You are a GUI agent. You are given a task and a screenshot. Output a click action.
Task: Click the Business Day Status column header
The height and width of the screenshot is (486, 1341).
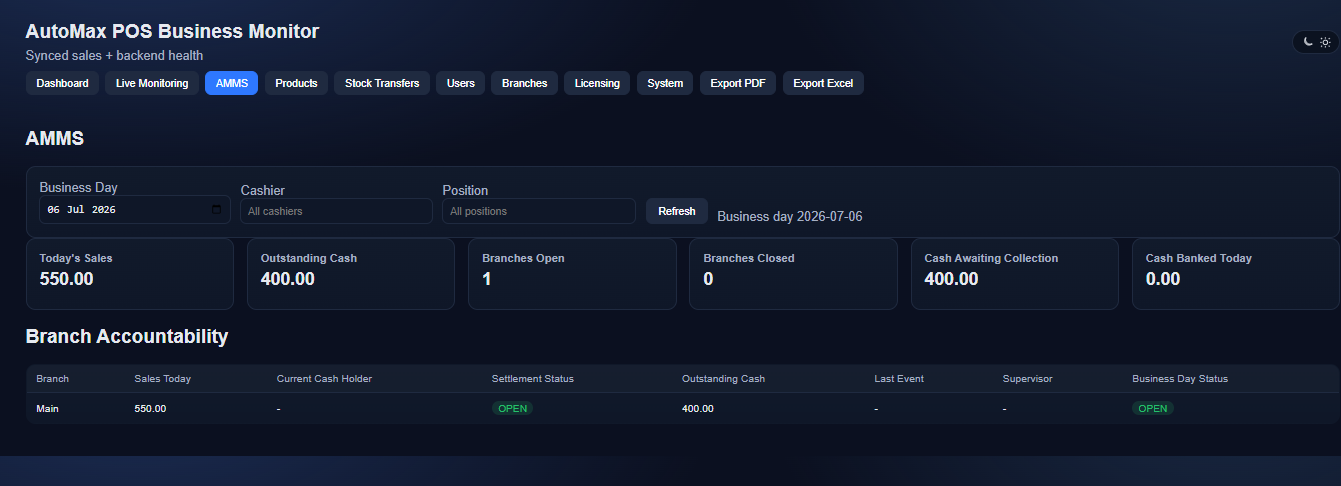[1180, 379]
